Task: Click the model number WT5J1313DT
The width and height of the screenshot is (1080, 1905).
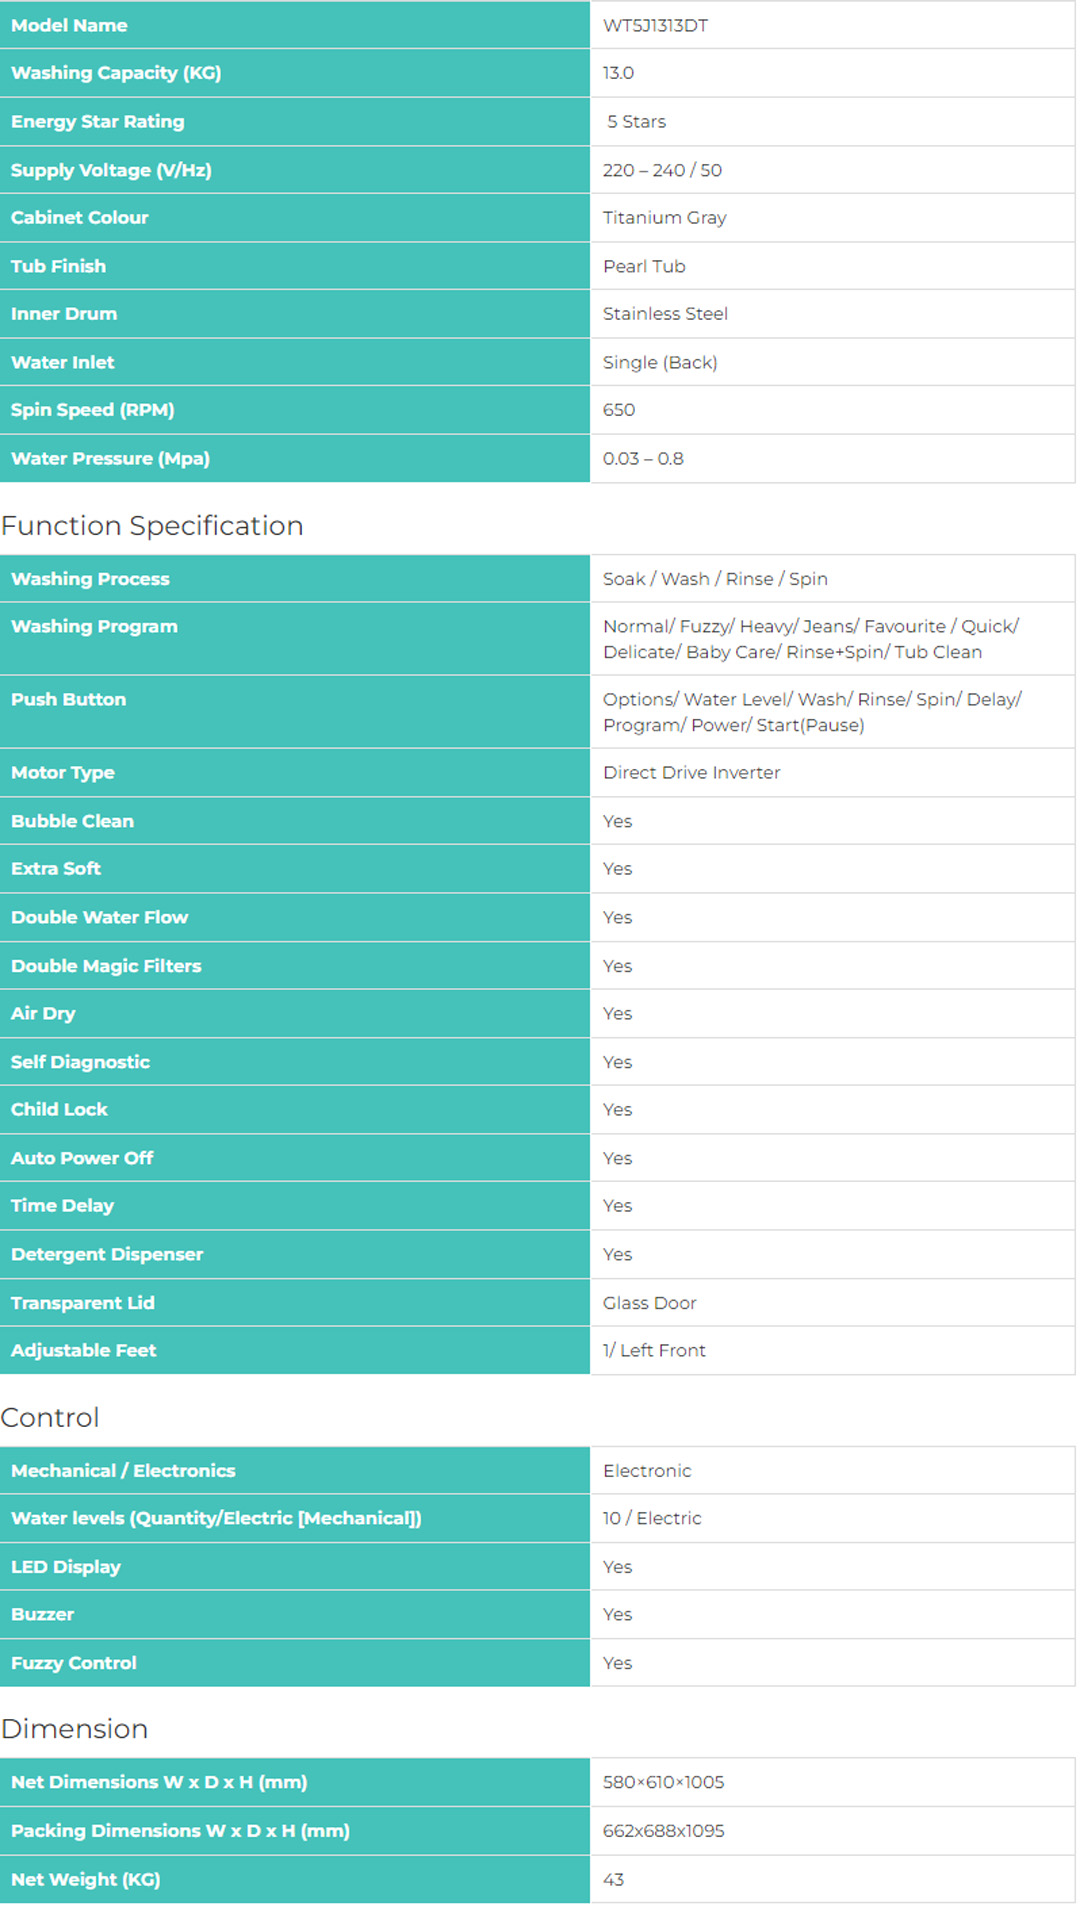Action: pos(655,26)
